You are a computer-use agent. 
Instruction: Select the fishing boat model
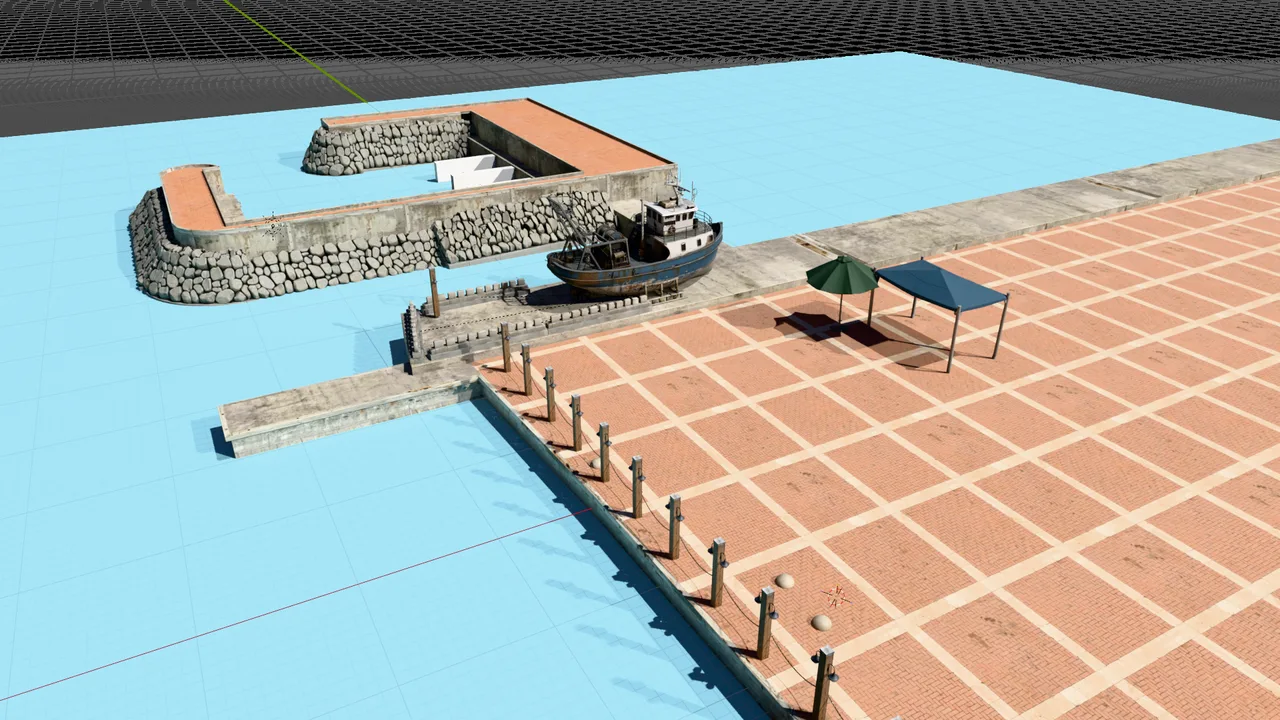[634, 248]
